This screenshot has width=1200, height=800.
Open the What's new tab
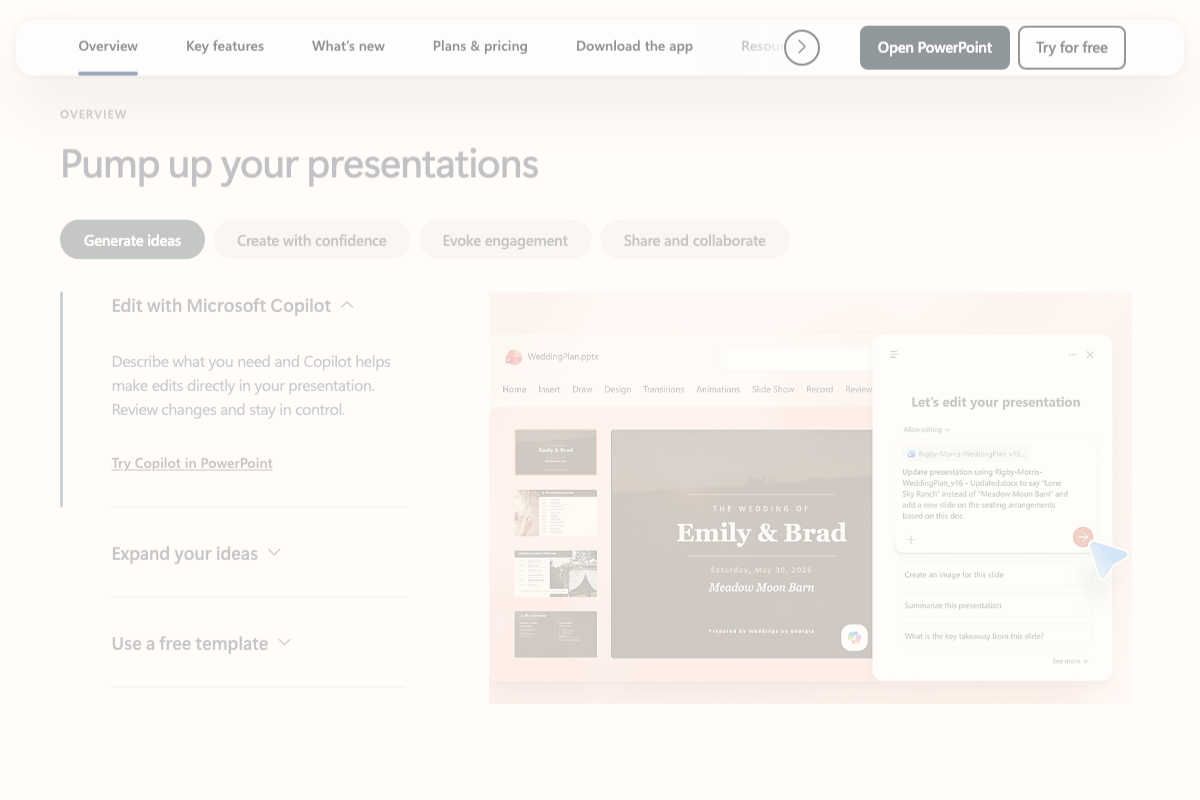[x=348, y=46]
